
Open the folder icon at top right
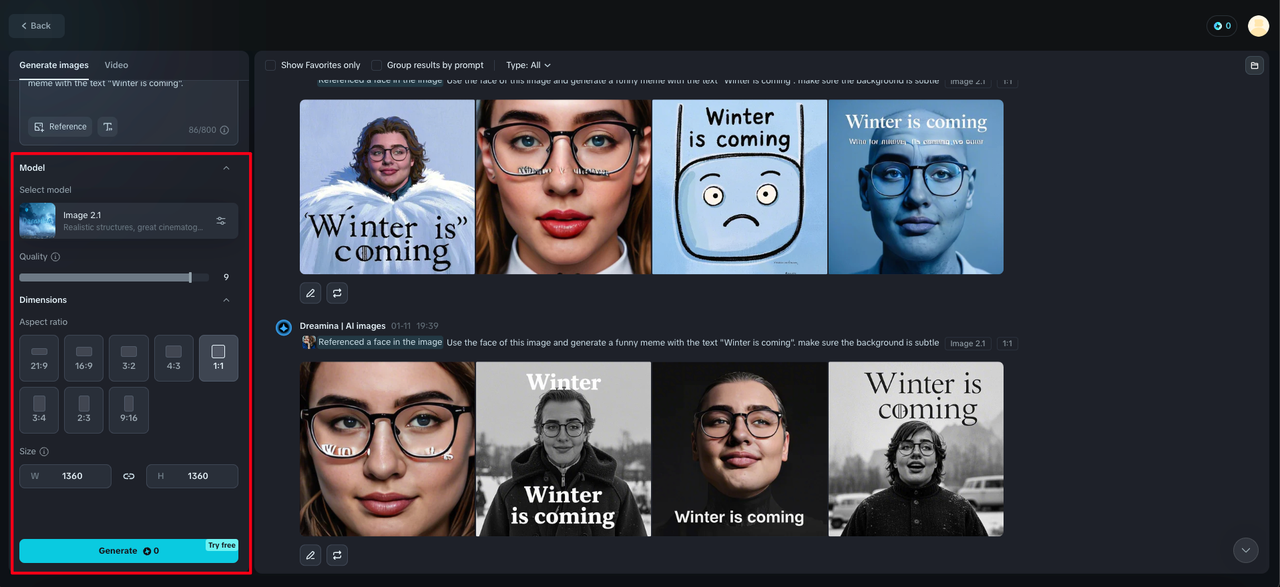click(x=1254, y=66)
